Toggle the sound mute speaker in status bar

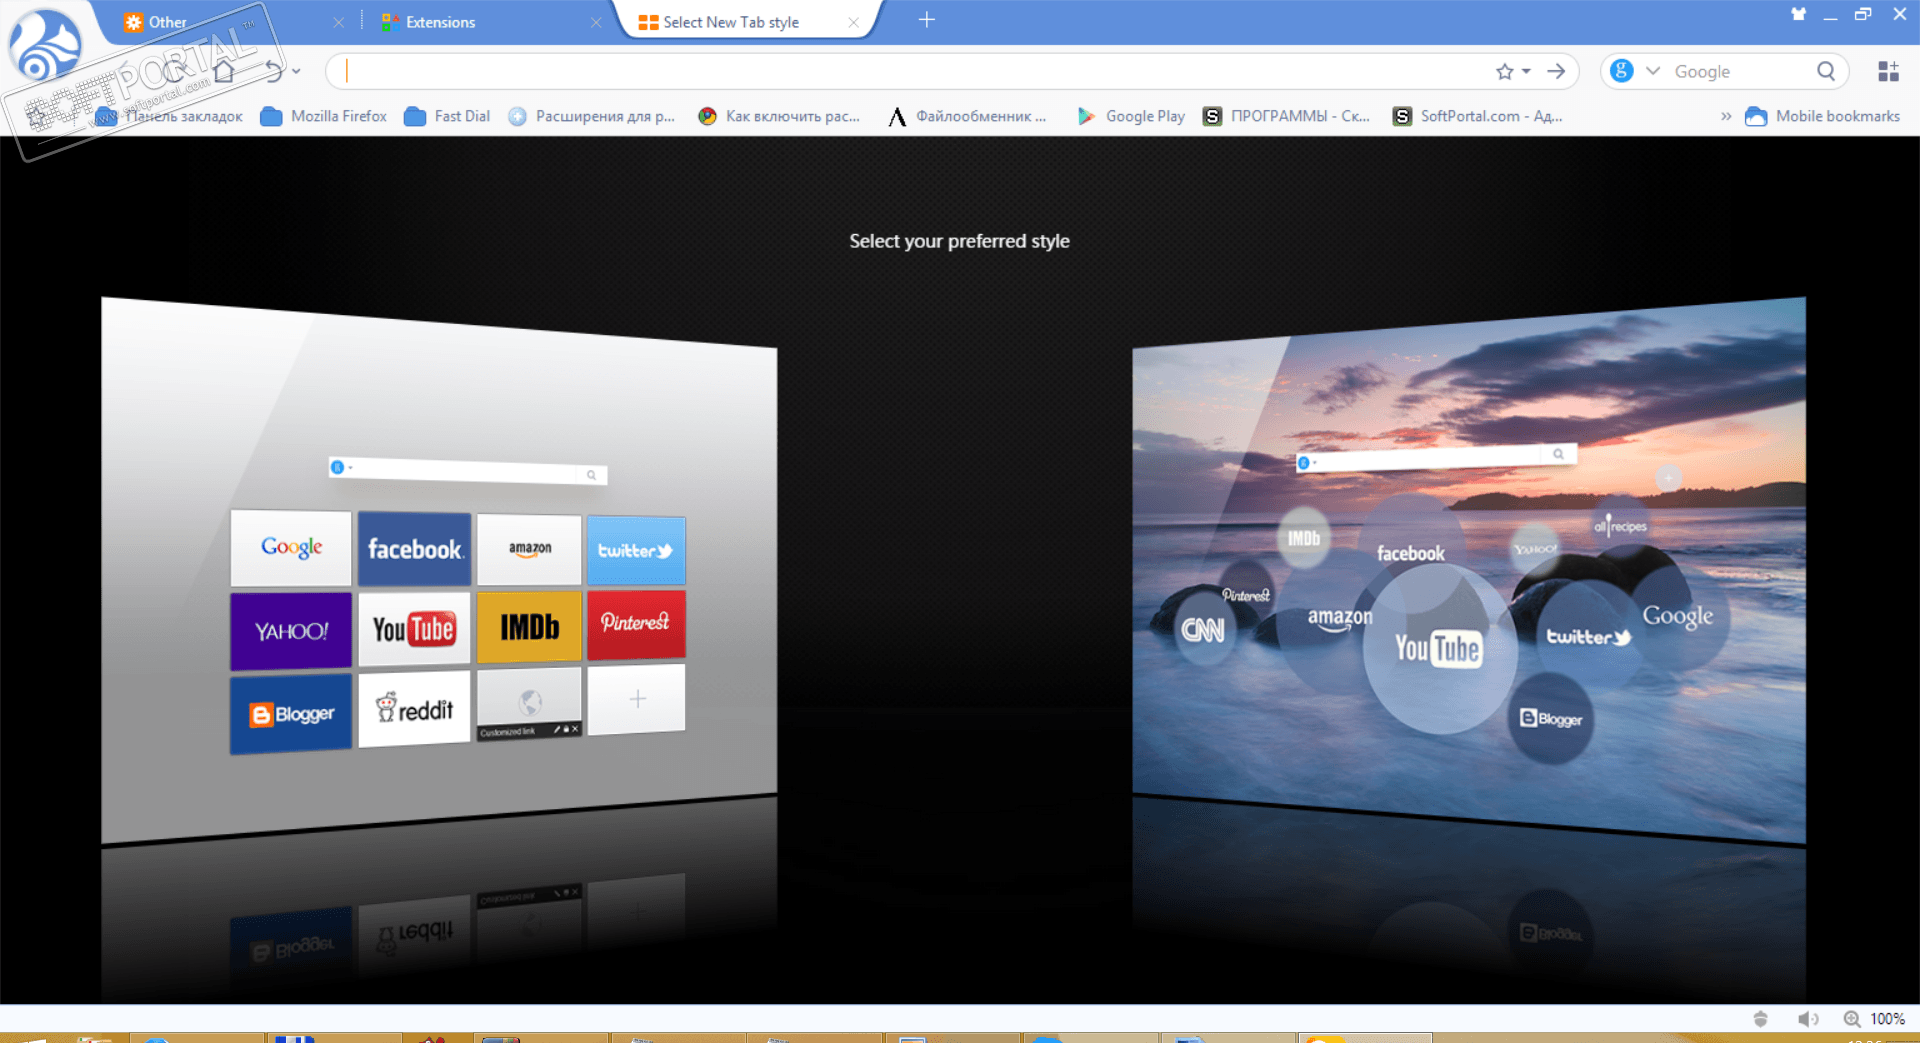pos(1808,1019)
